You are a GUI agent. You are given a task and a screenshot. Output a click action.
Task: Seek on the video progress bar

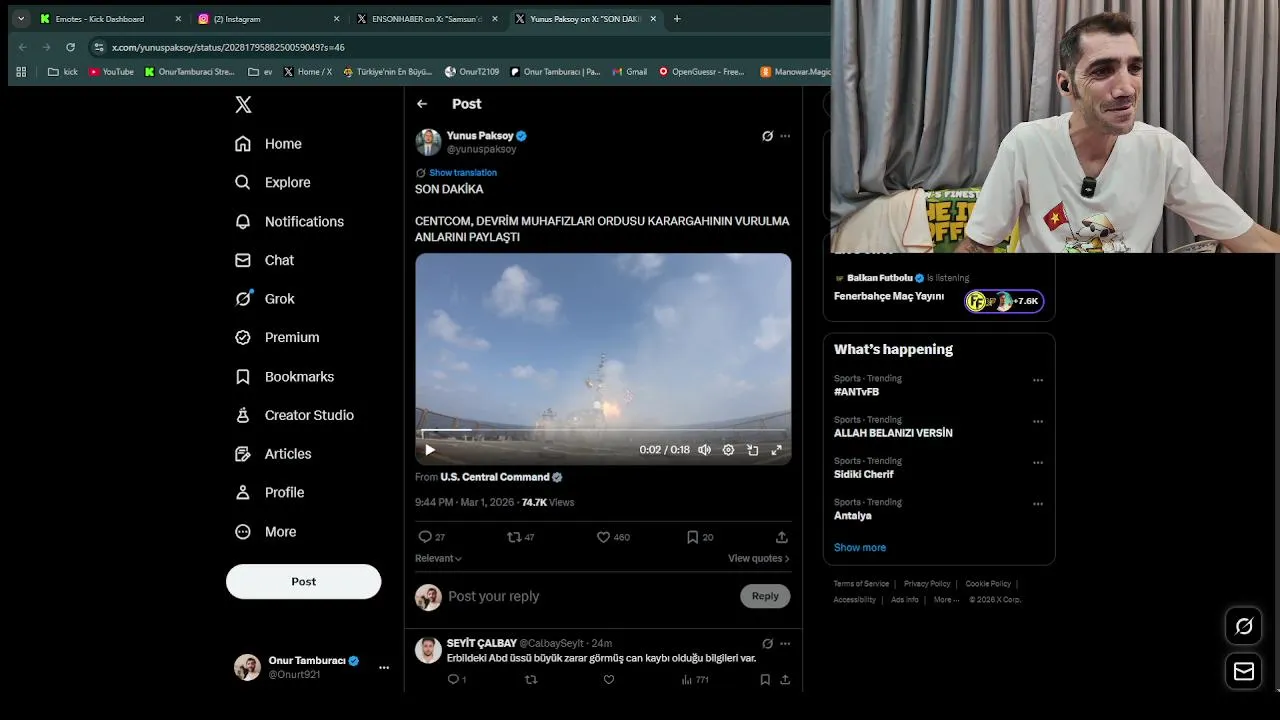603,431
